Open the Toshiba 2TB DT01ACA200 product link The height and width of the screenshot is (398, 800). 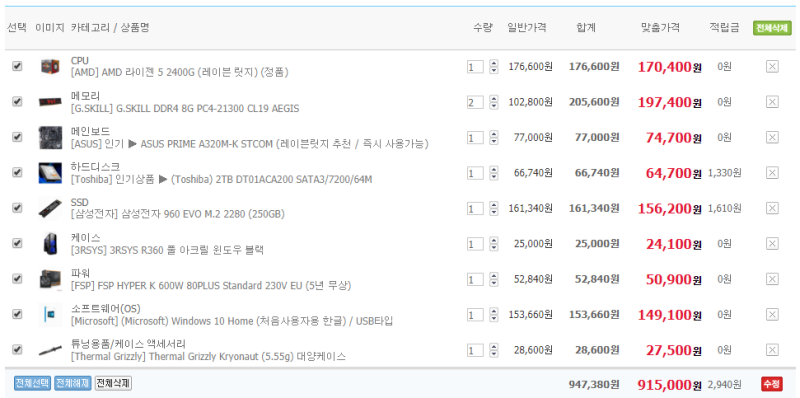[x=221, y=180]
